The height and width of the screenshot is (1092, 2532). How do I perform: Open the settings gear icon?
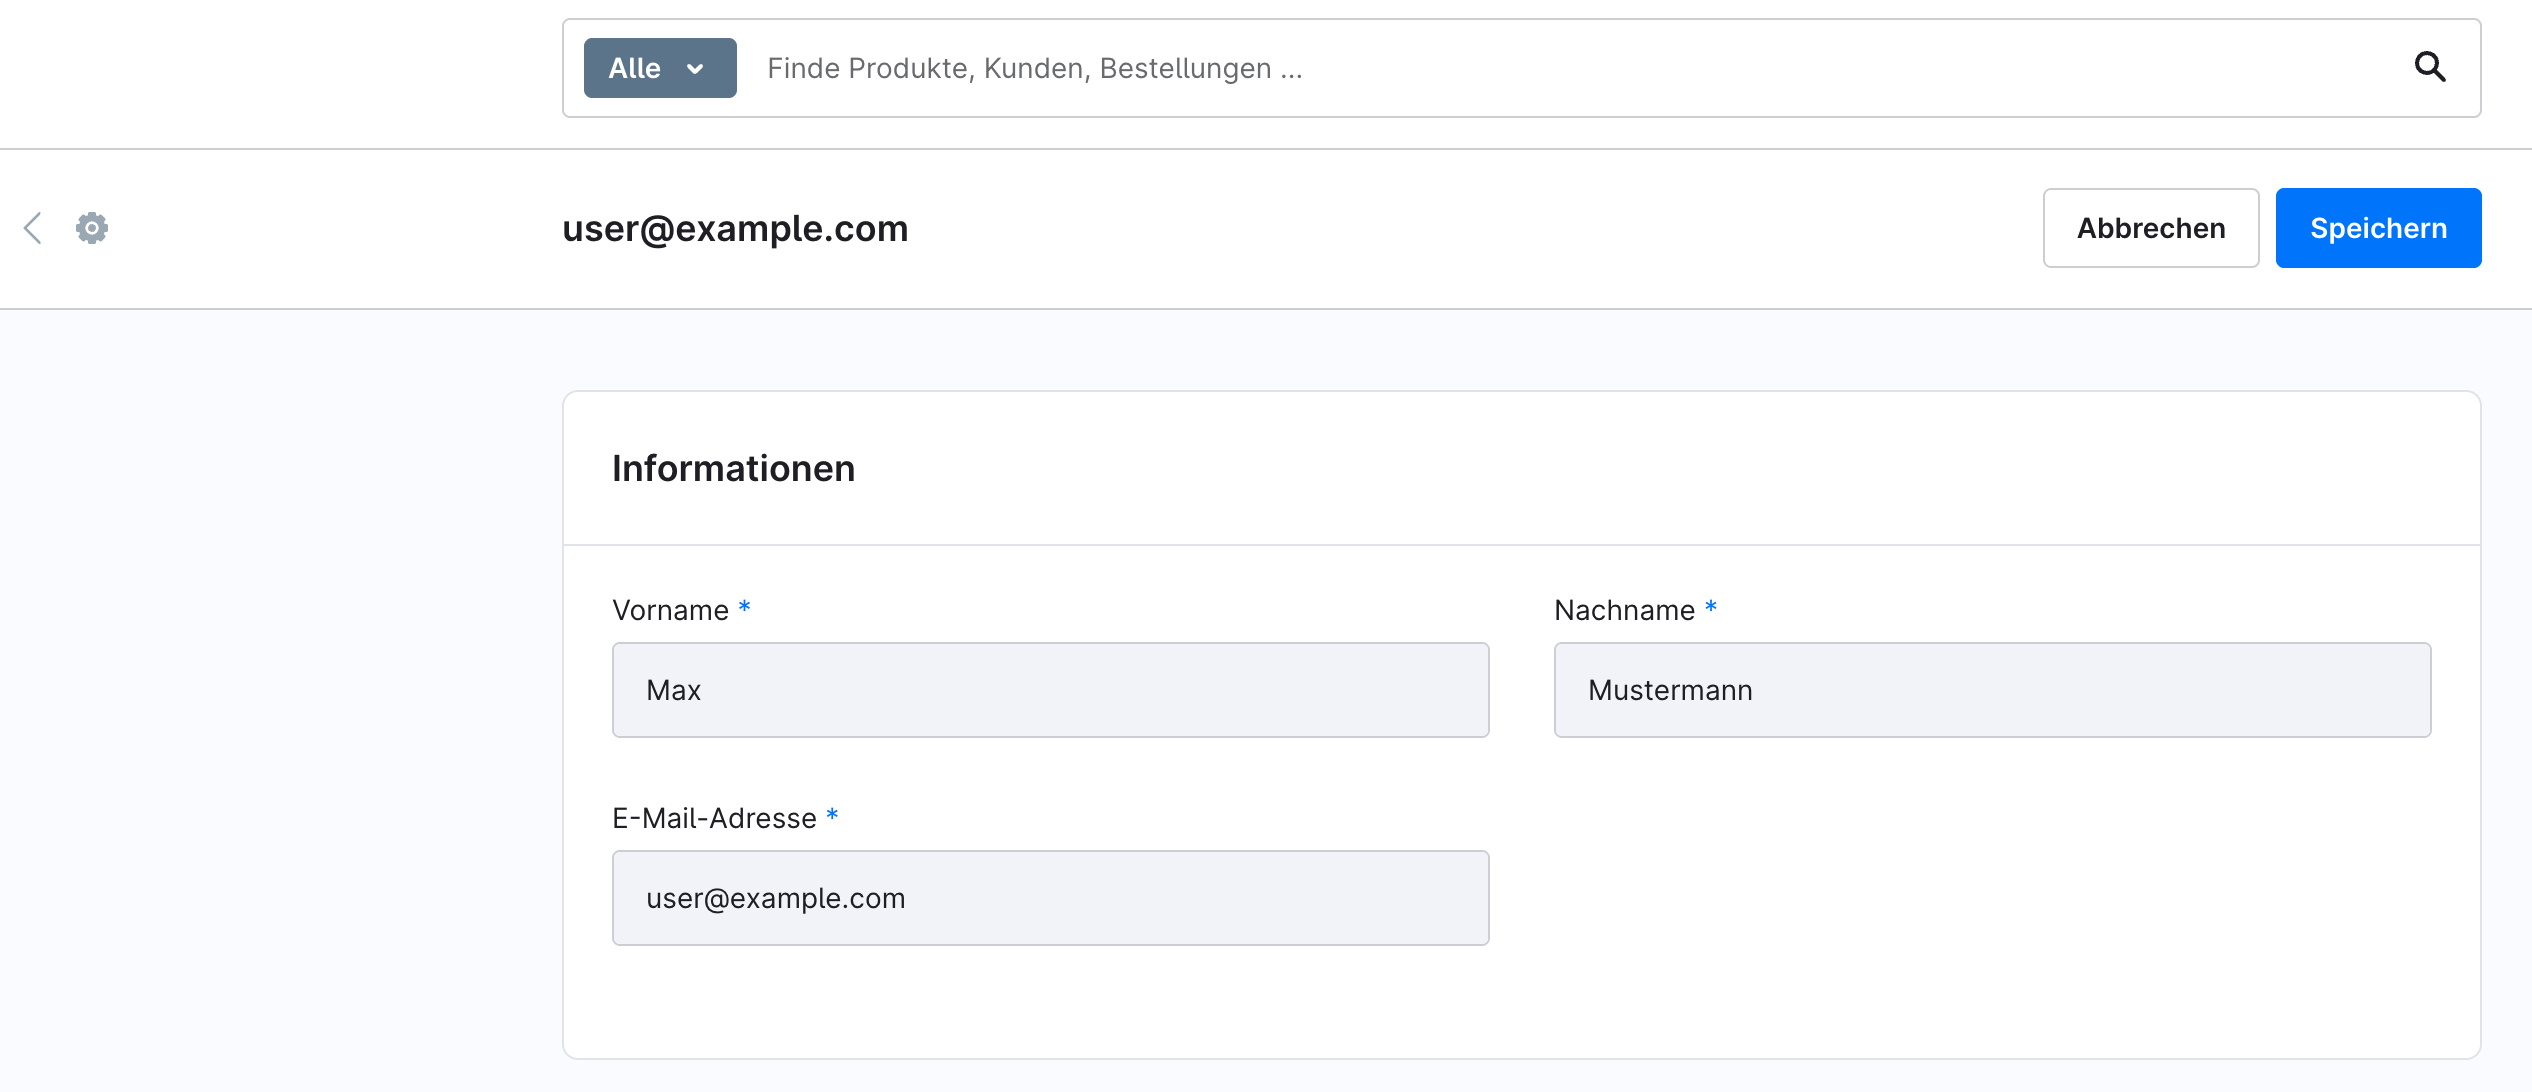[x=92, y=228]
